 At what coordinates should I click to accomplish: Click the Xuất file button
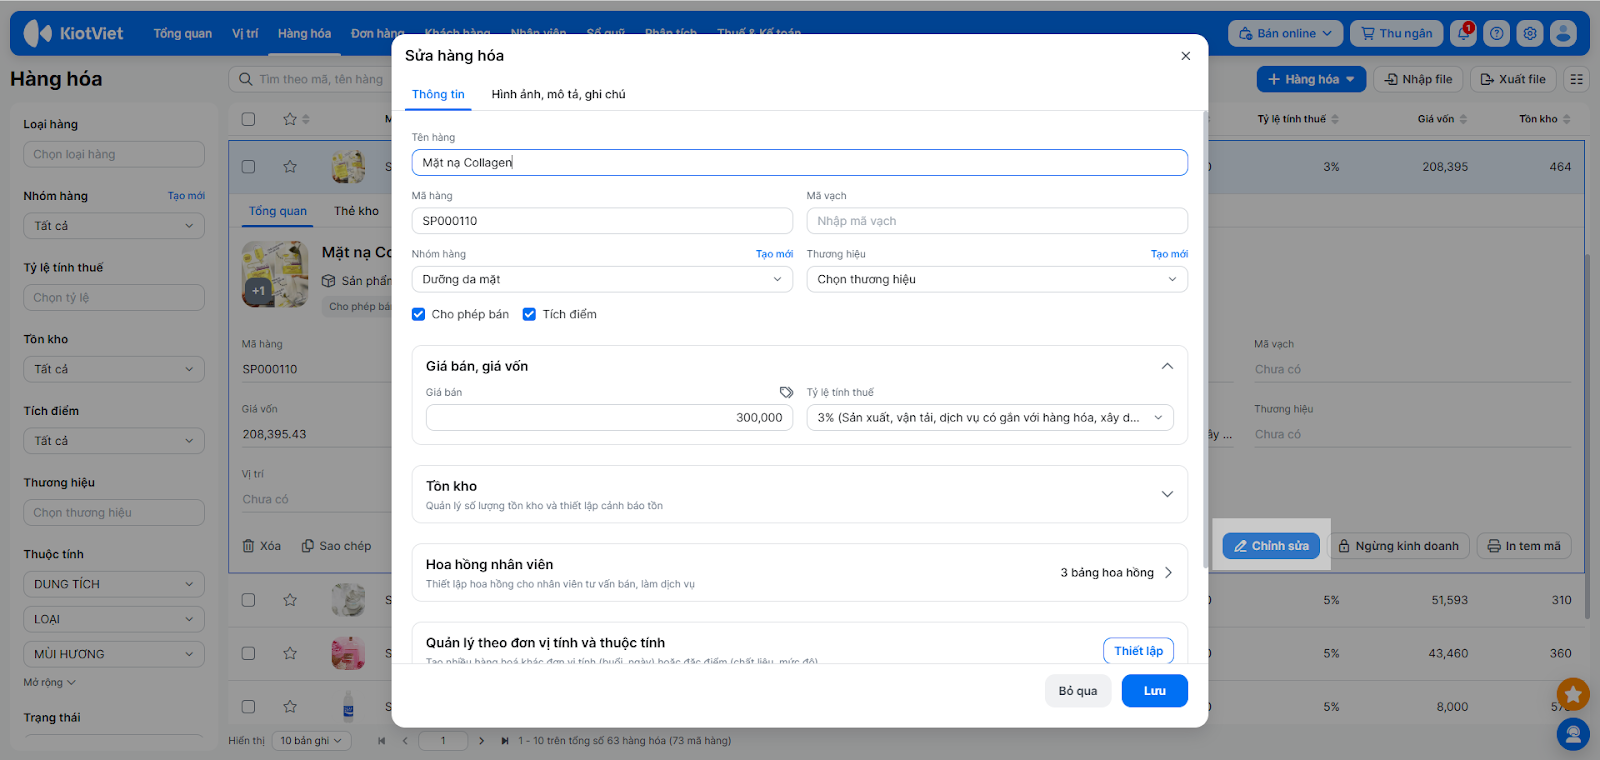pos(1513,79)
